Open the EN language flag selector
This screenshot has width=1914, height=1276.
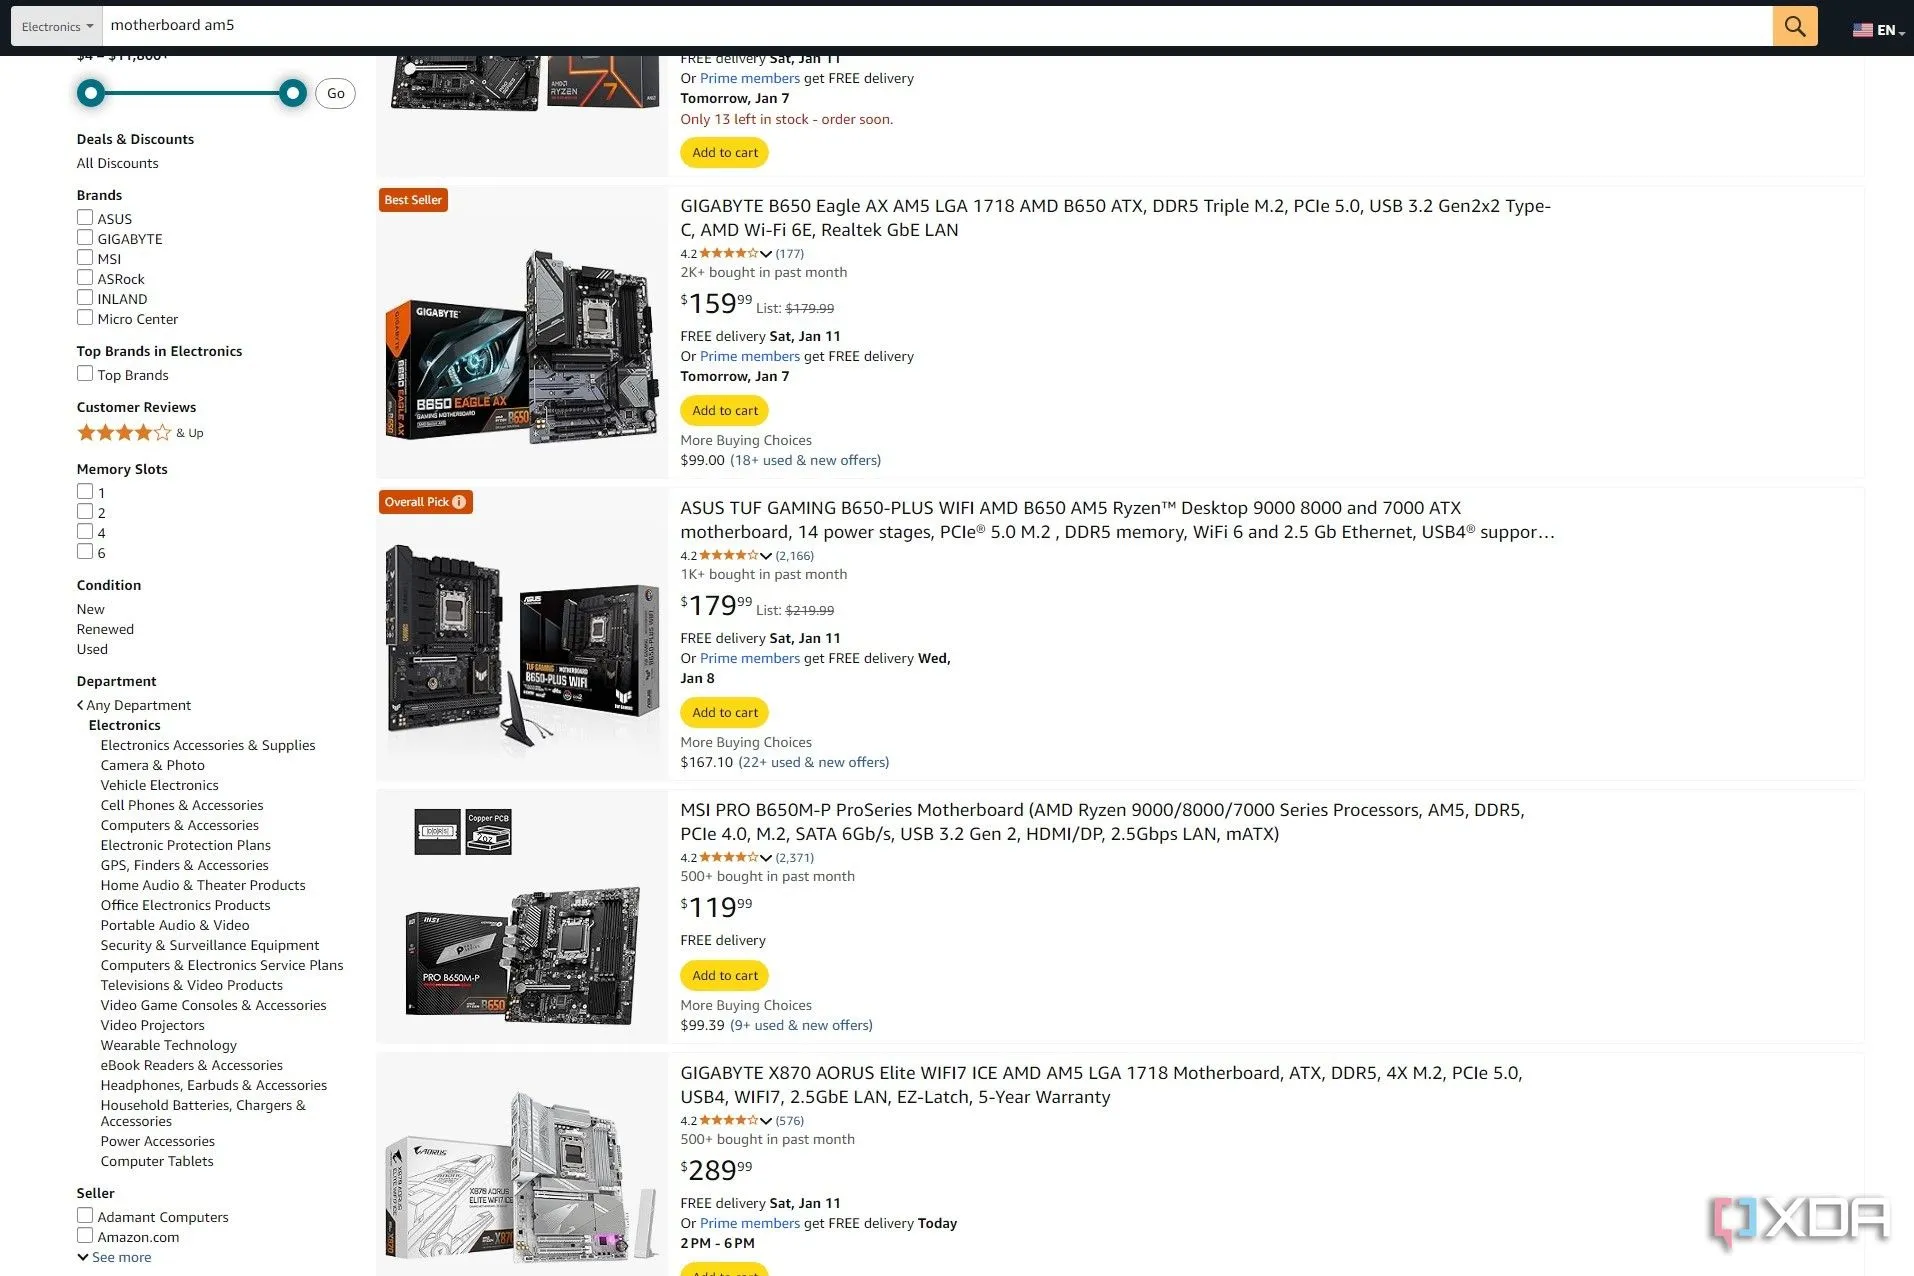pyautogui.click(x=1878, y=30)
